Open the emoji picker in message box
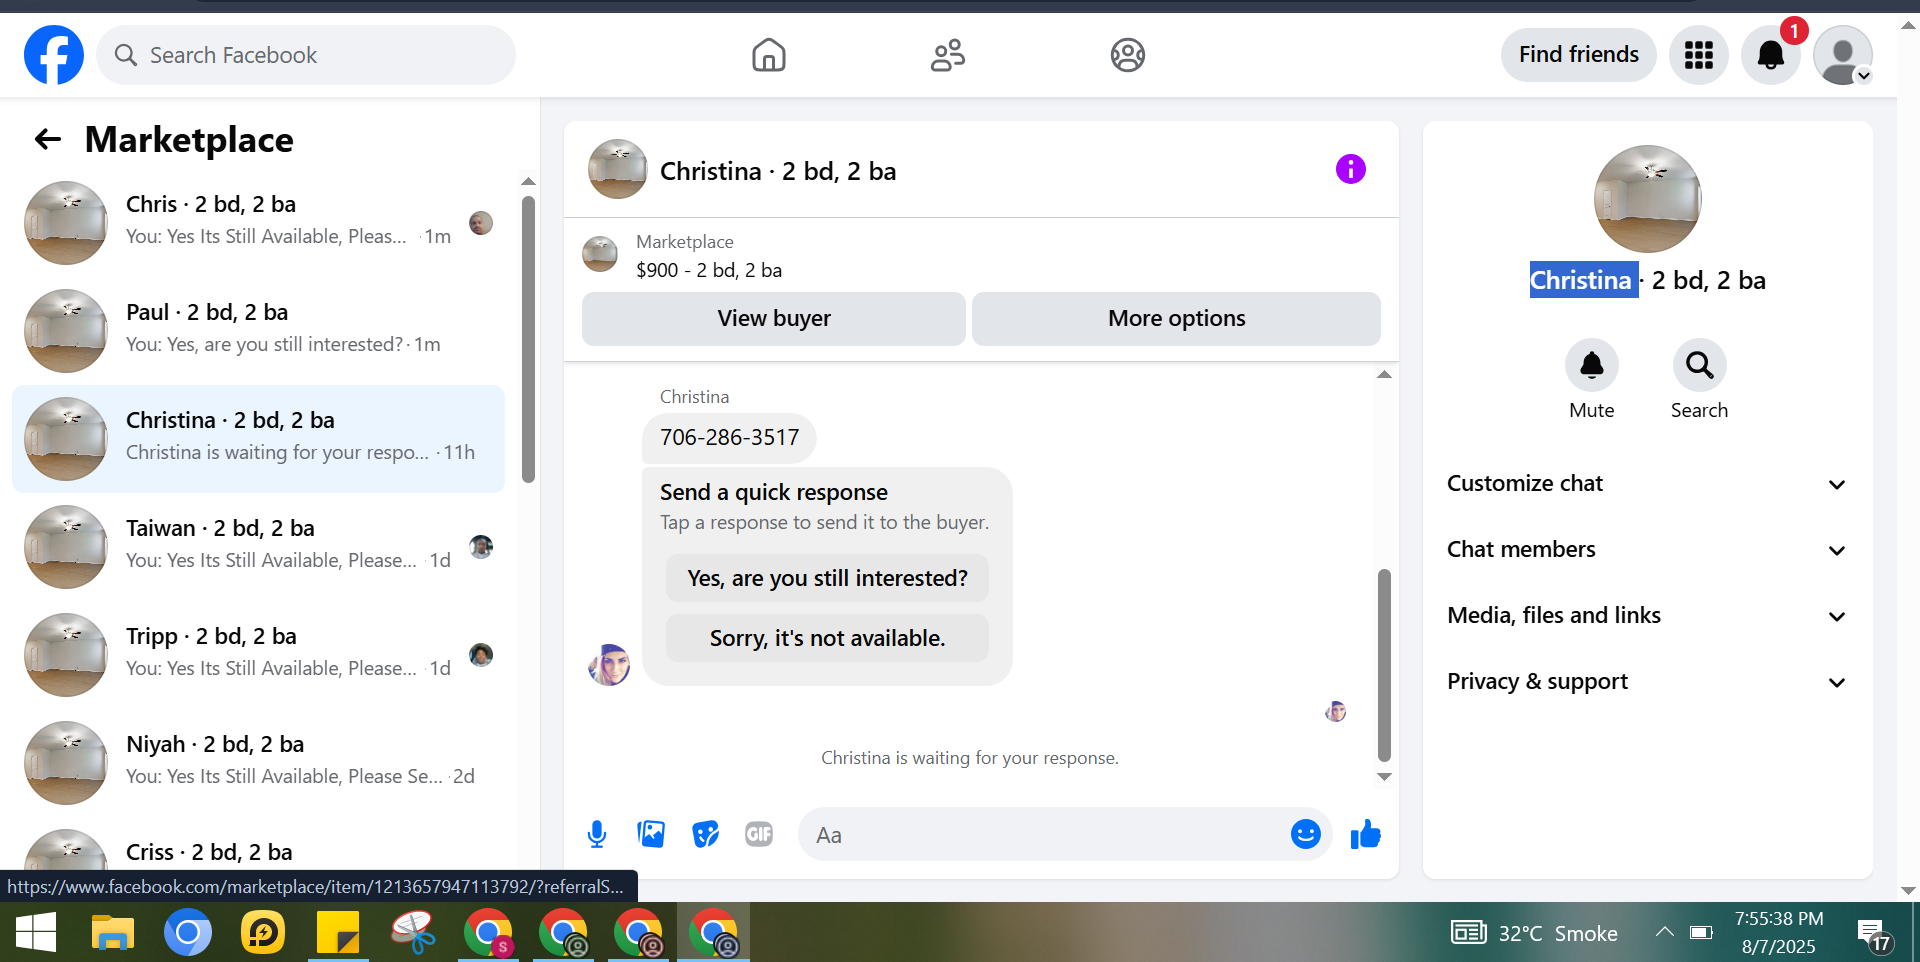The width and height of the screenshot is (1920, 962). coord(1306,834)
